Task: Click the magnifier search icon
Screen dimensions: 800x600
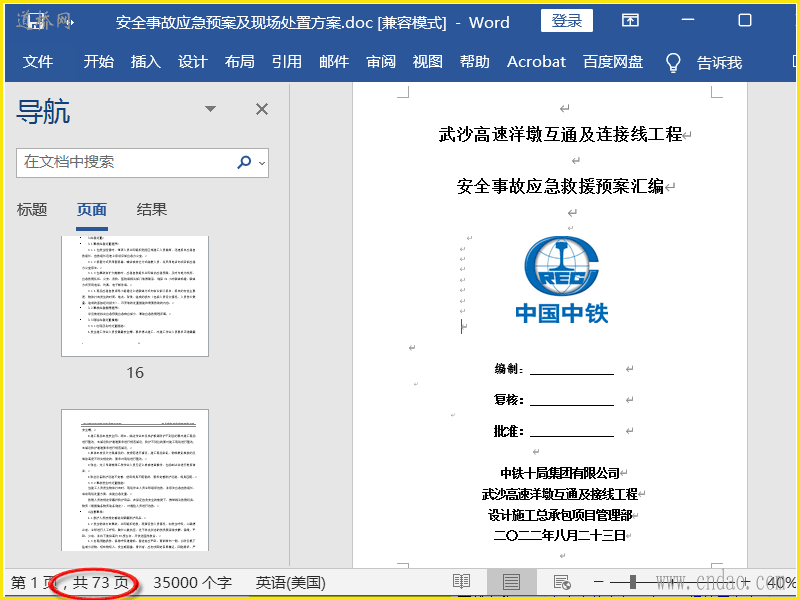Action: 244,162
